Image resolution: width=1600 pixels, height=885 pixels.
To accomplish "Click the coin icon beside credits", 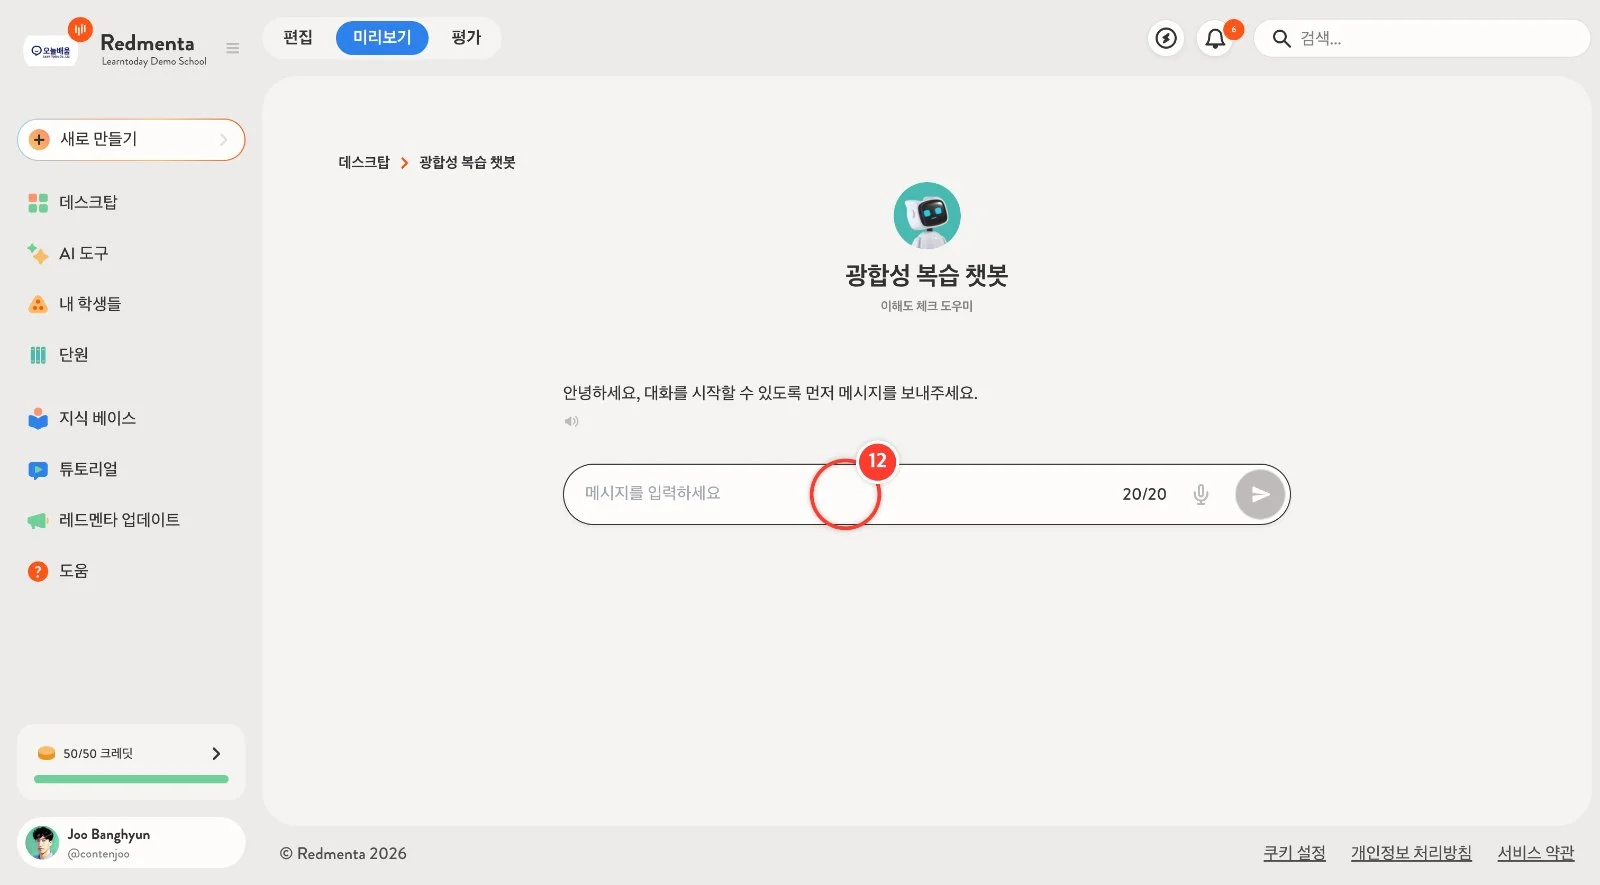I will coord(46,753).
